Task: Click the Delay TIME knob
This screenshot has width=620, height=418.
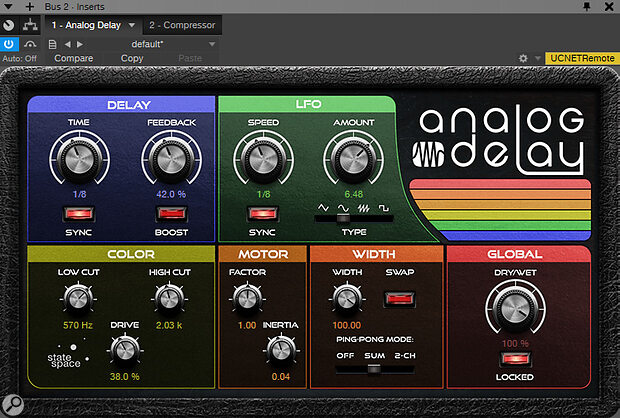Action: pos(79,158)
